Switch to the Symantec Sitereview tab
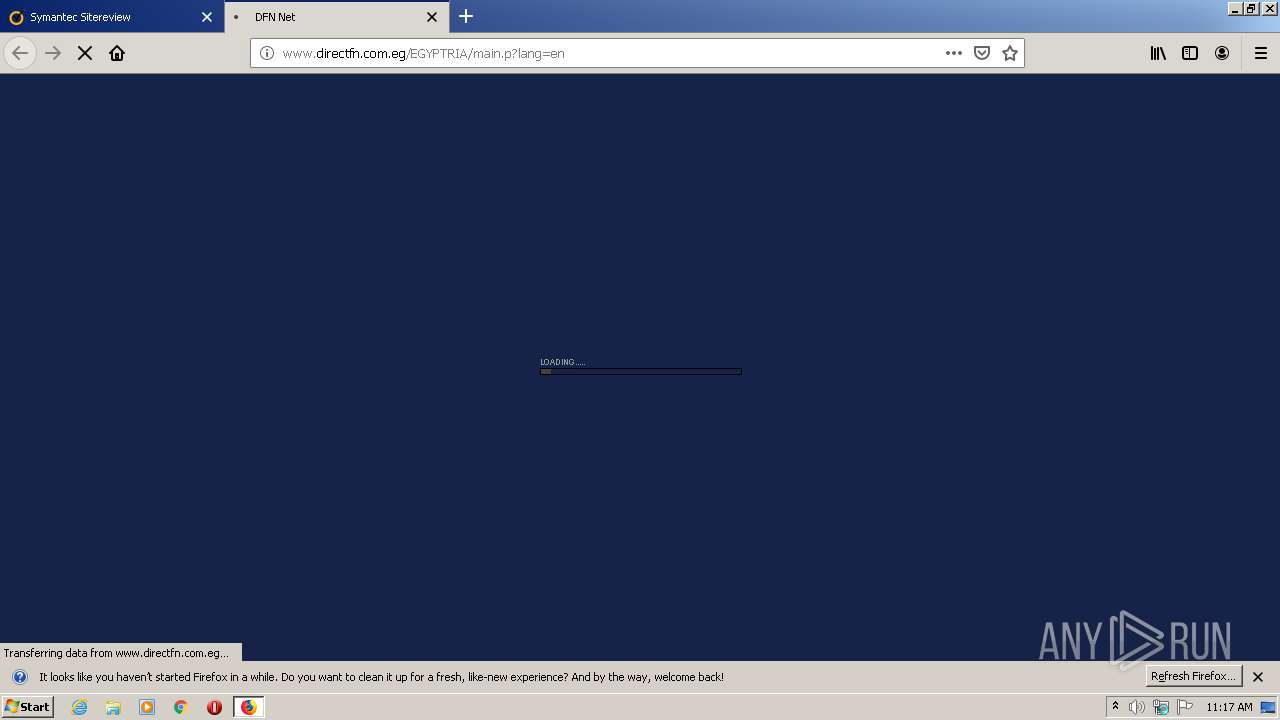This screenshot has width=1280, height=720. pyautogui.click(x=112, y=17)
